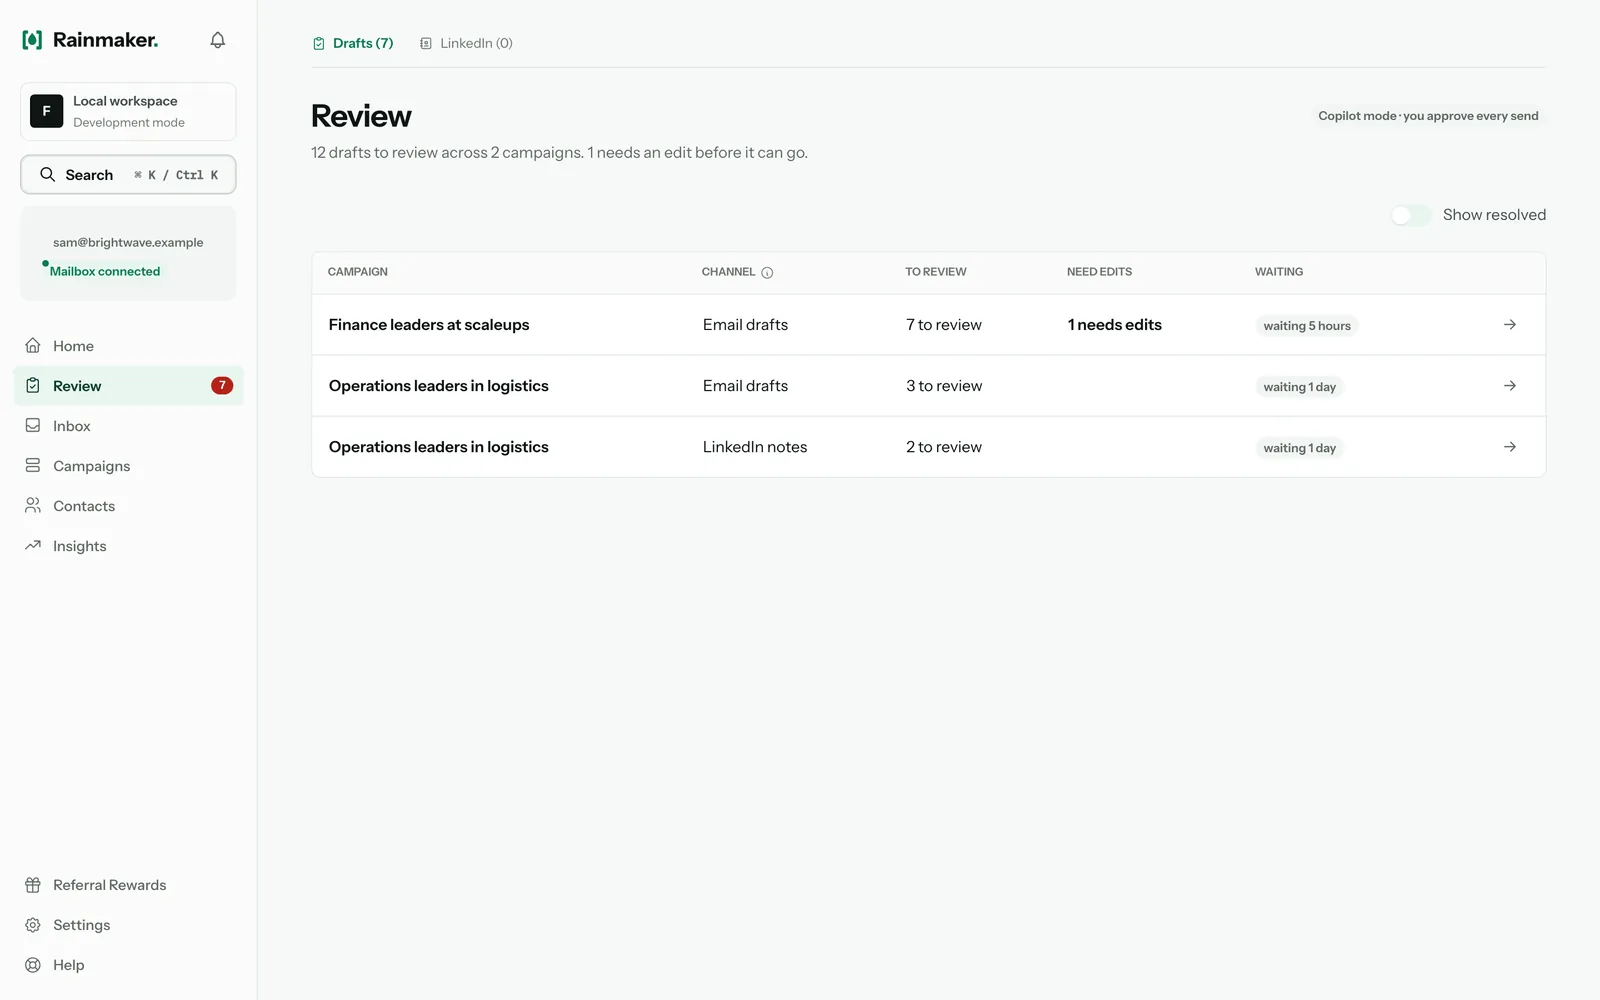Click the Copilot mode badge
Viewport: 1600px width, 1000px height.
(x=1428, y=116)
